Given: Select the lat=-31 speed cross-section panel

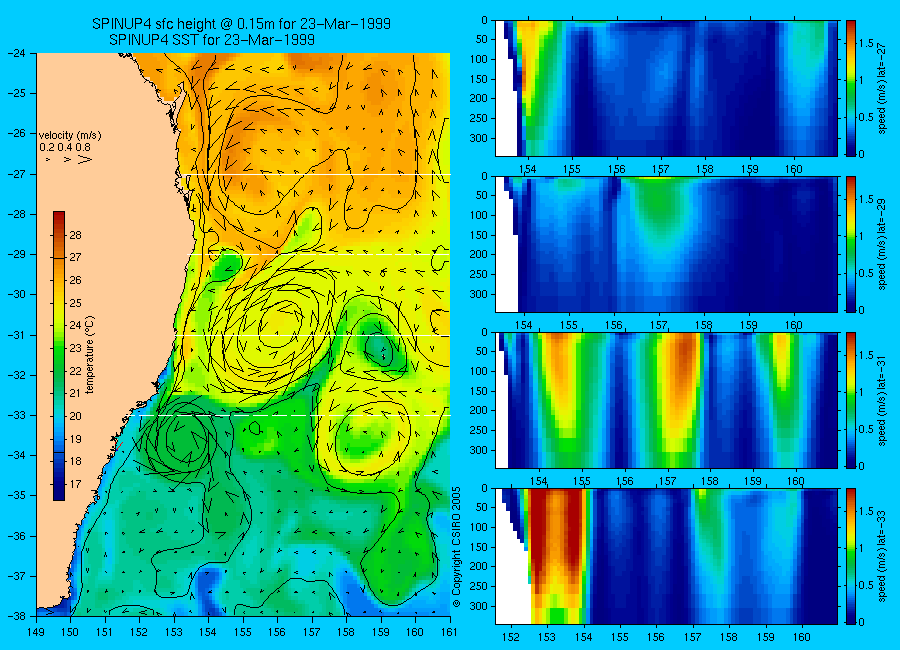Looking at the screenshot, I should (666, 400).
